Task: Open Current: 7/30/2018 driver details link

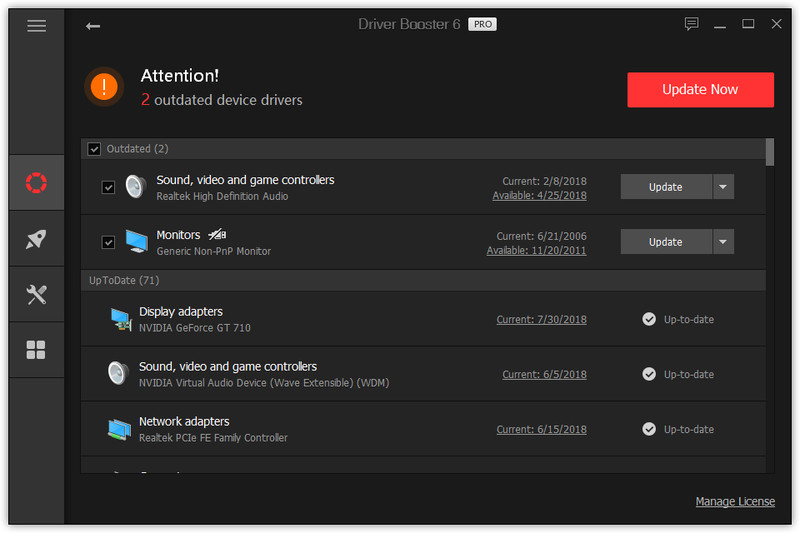Action: [541, 319]
